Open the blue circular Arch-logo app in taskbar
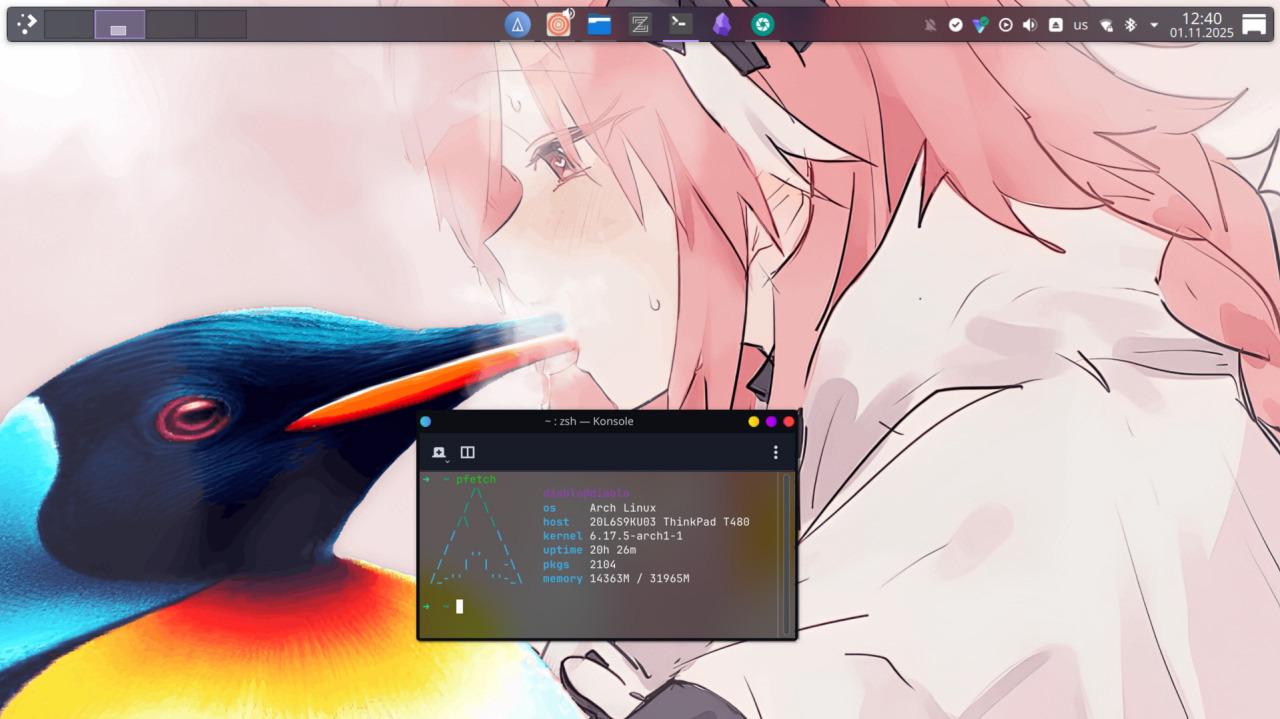The height and width of the screenshot is (719, 1280). [x=517, y=24]
